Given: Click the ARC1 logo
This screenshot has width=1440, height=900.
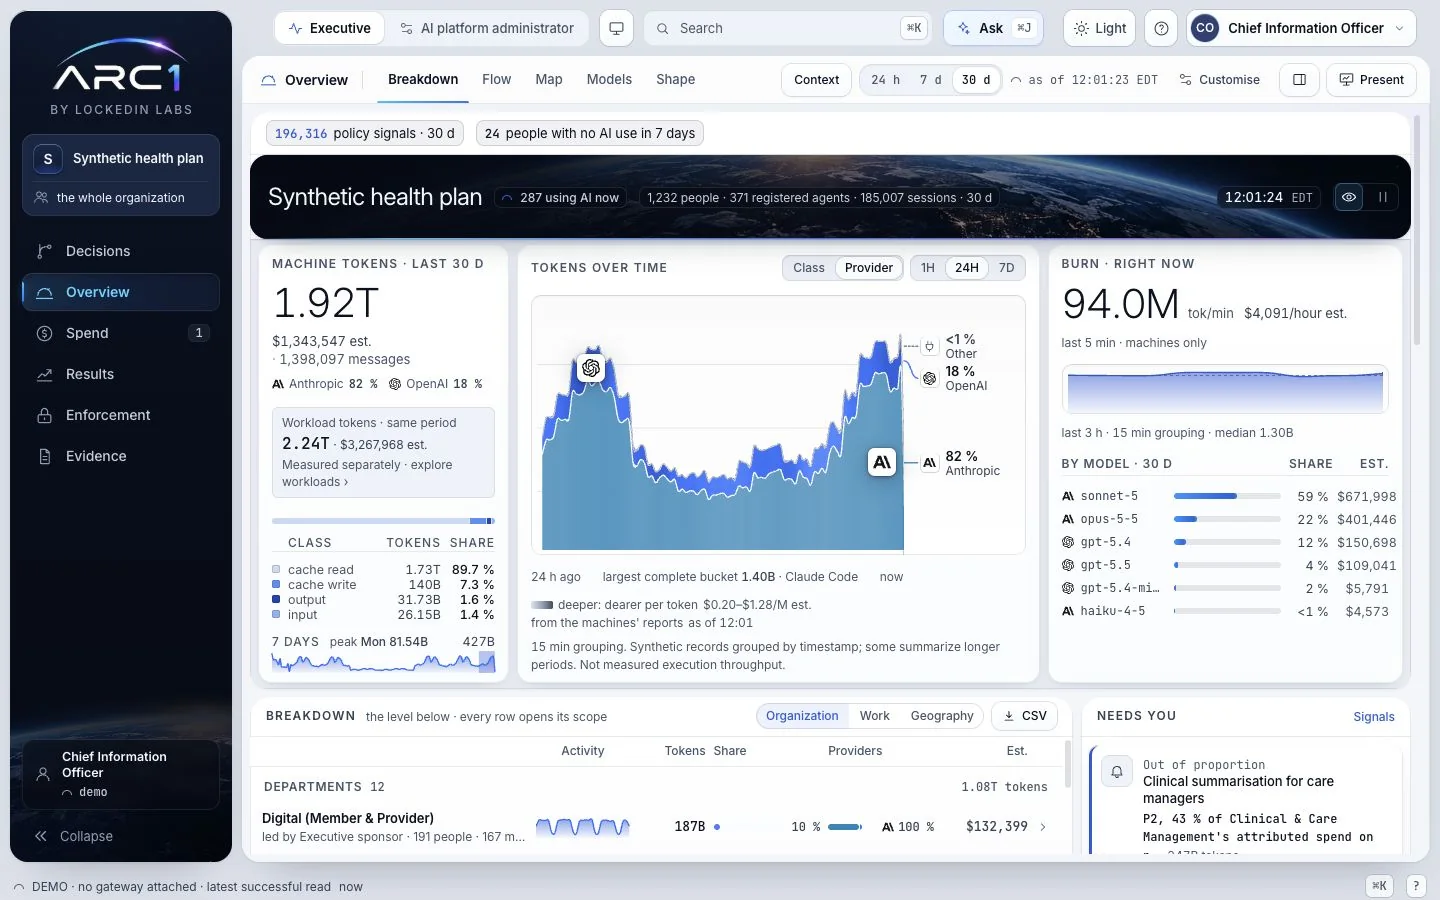Looking at the screenshot, I should [120, 68].
